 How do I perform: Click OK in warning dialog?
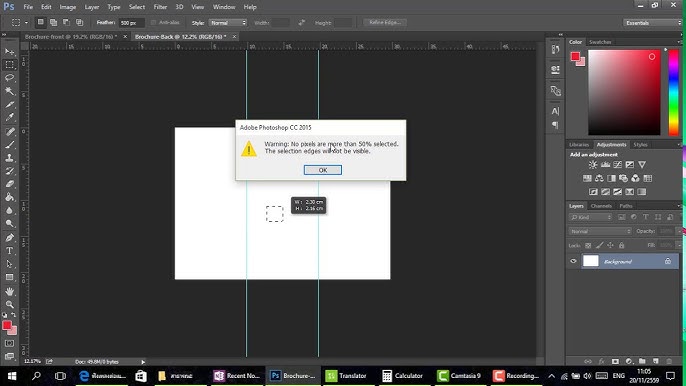click(x=323, y=170)
